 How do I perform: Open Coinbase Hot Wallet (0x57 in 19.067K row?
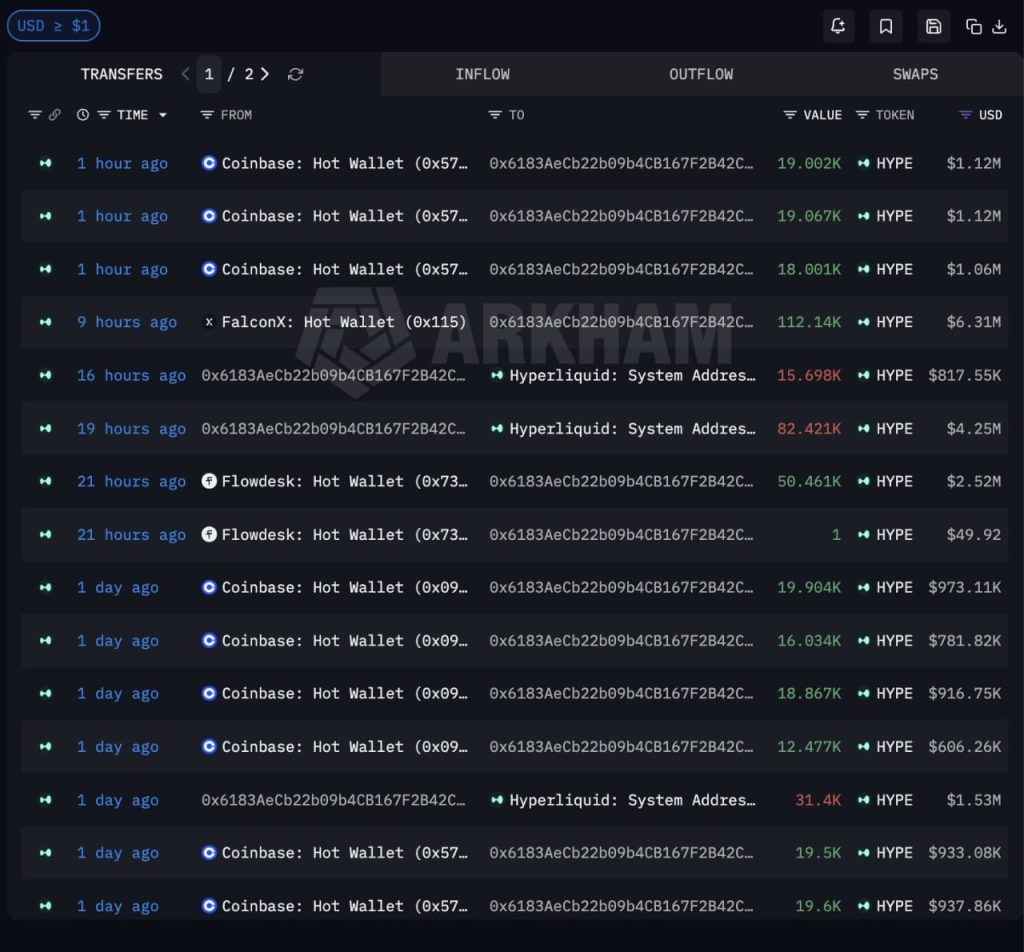(x=345, y=216)
